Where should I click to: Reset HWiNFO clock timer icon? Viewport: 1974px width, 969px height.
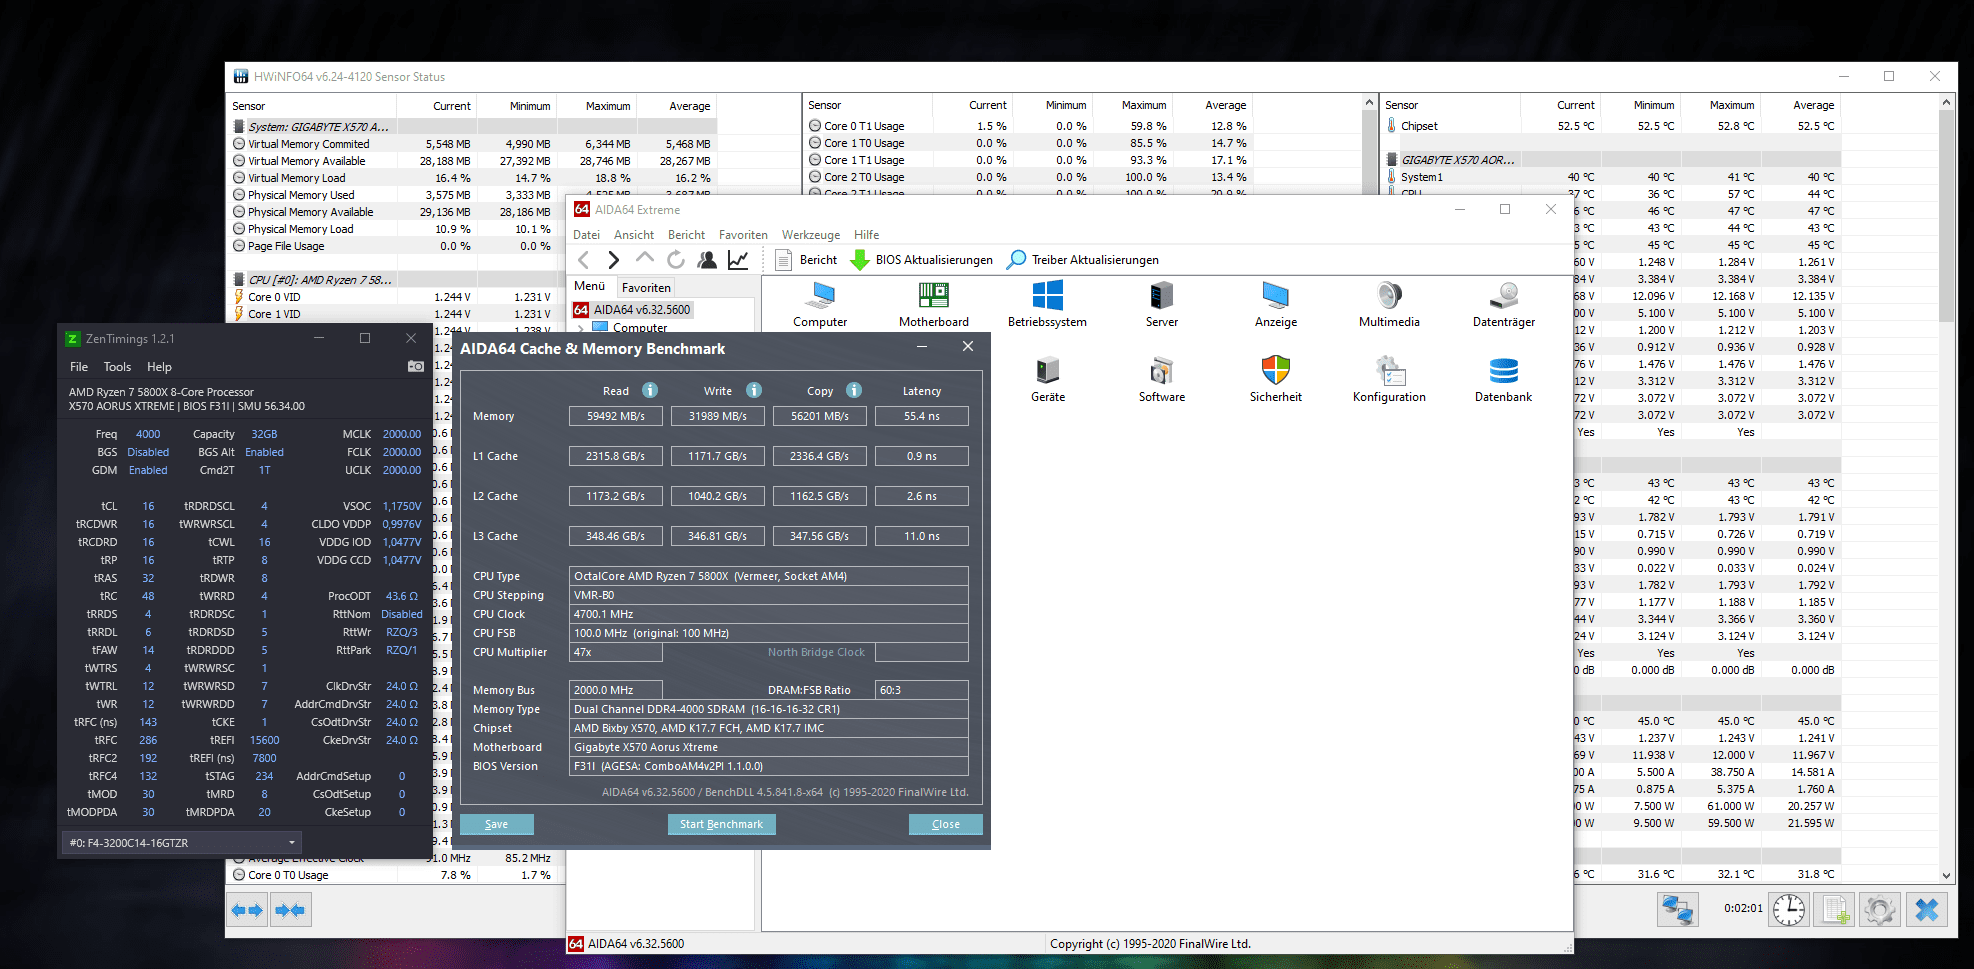[1789, 910]
